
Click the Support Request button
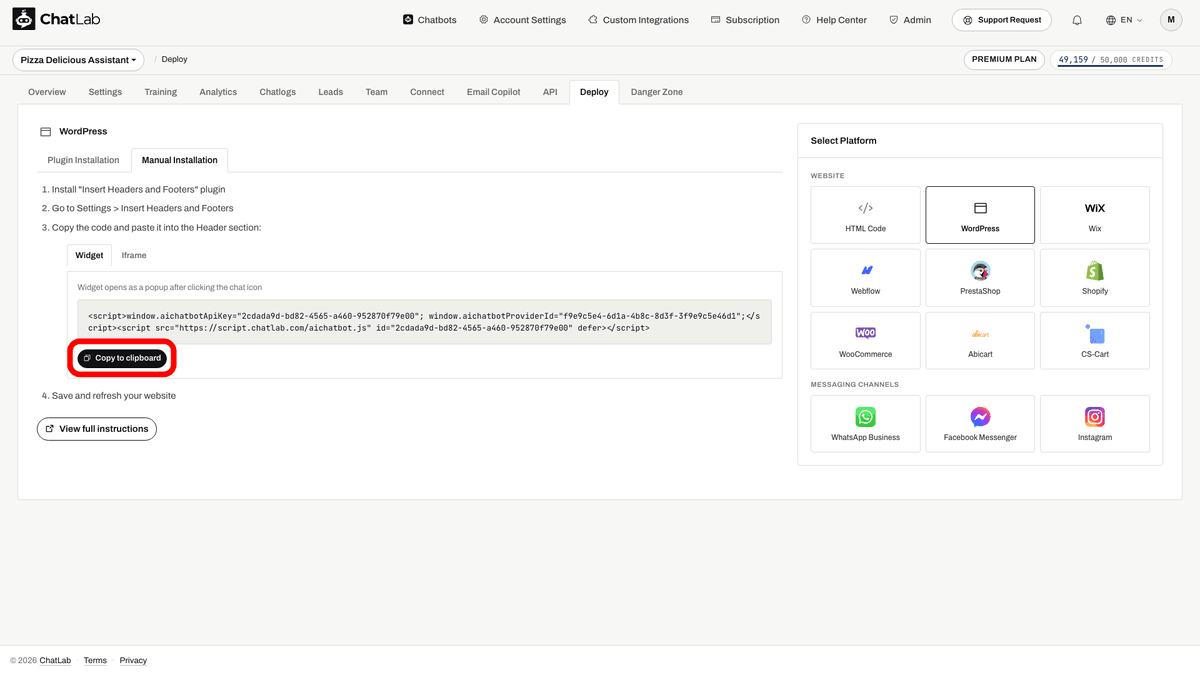pyautogui.click(x=1002, y=20)
